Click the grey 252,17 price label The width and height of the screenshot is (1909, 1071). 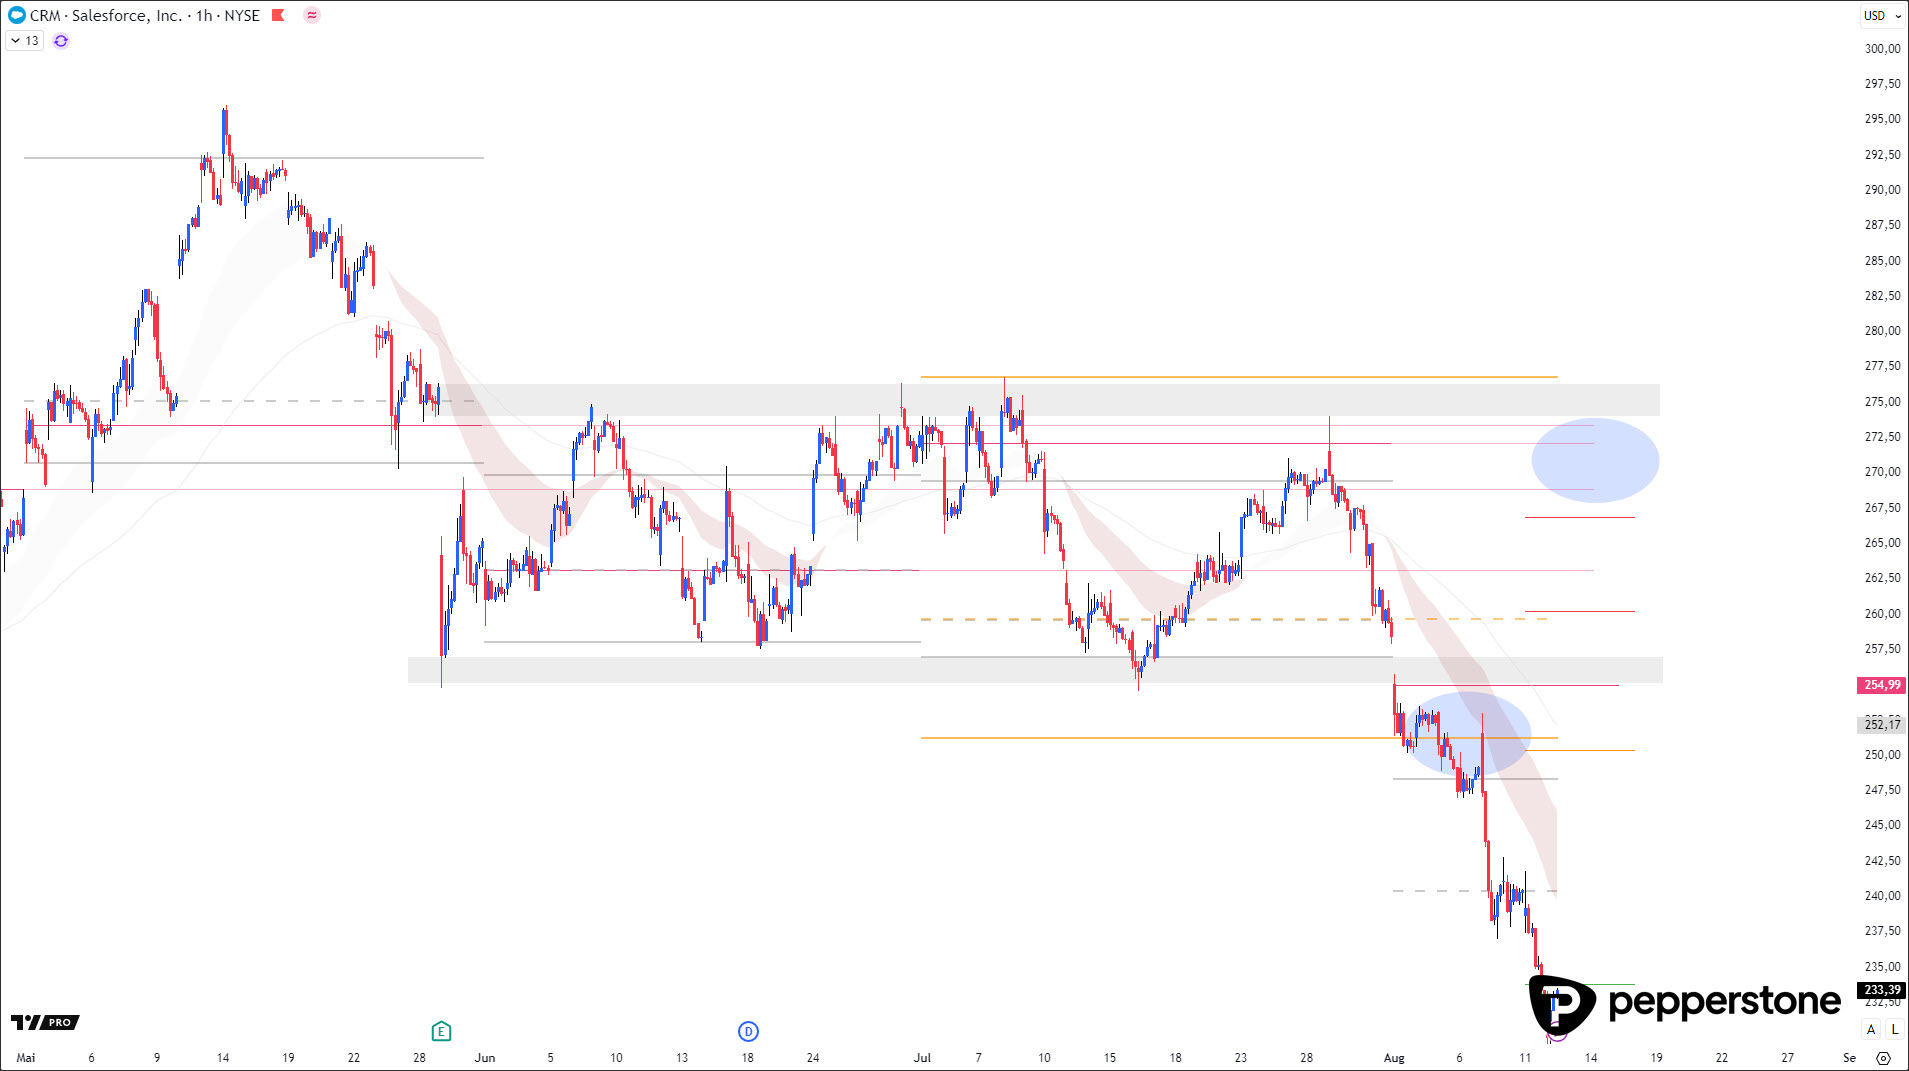1881,724
